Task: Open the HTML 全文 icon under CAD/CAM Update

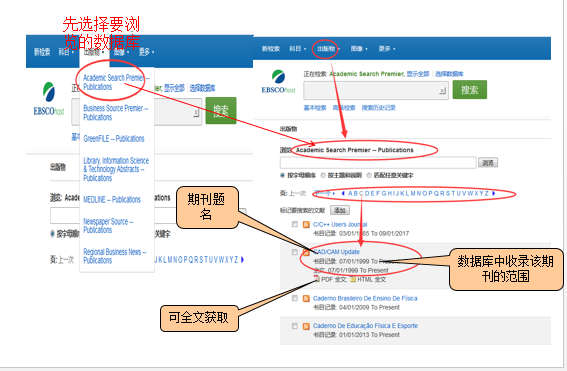Action: [353, 279]
